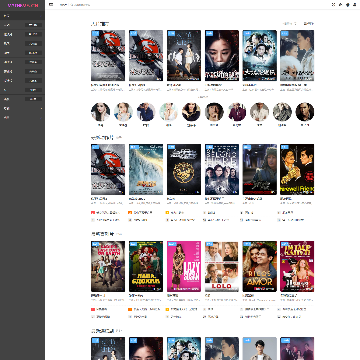Open the black poster with golden emblem
The image size is (360, 360).
[184, 169]
